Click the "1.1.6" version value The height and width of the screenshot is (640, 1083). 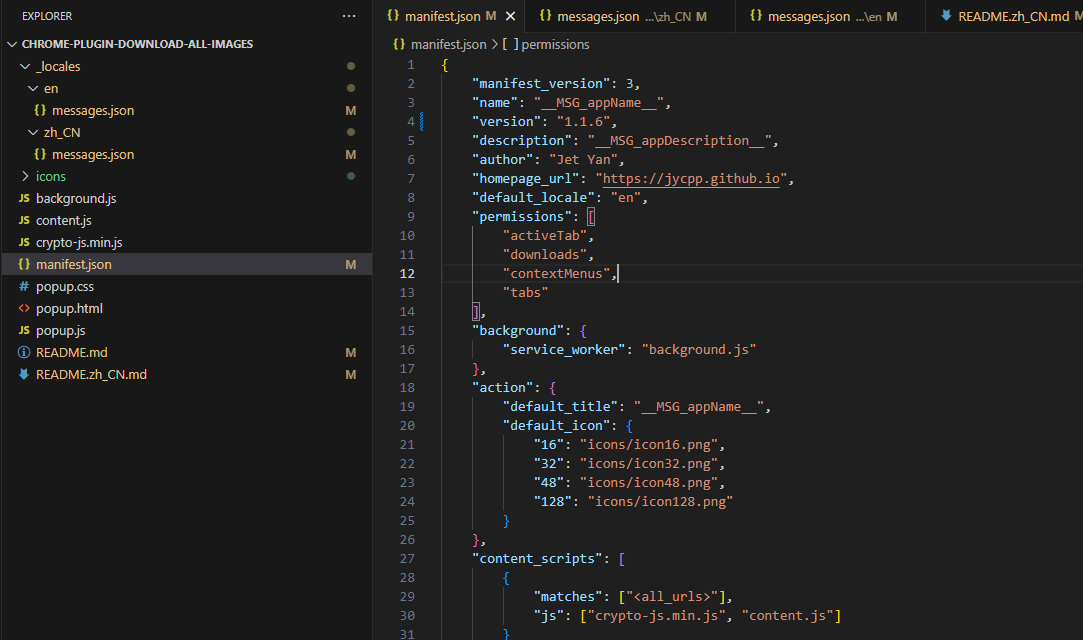click(583, 122)
